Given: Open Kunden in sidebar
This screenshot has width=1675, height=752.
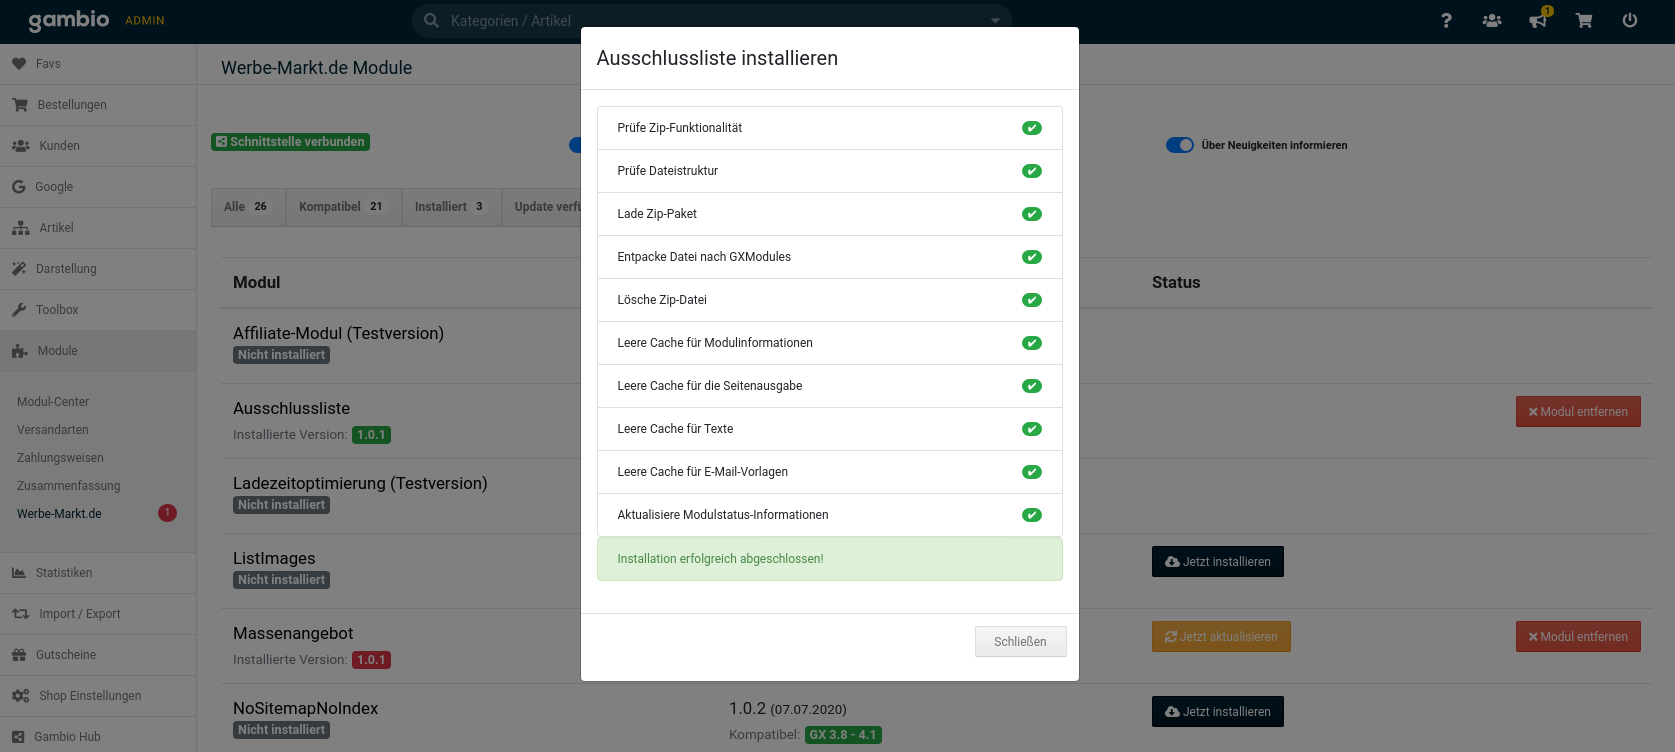Looking at the screenshot, I should pos(98,145).
